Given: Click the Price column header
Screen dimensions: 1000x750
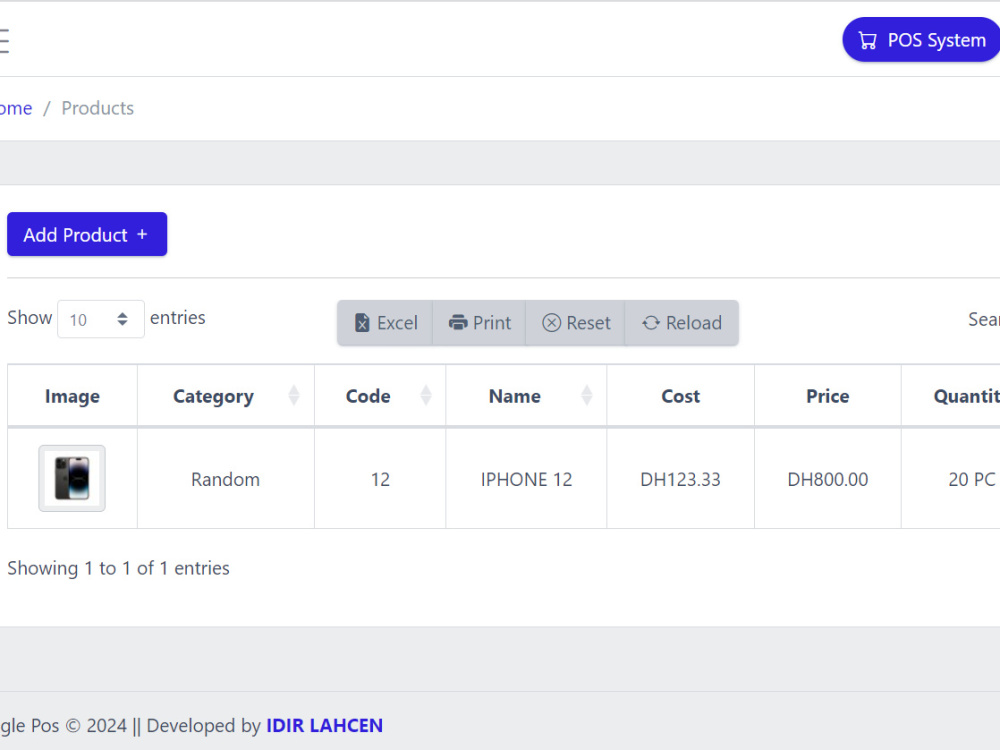Looking at the screenshot, I should point(828,396).
